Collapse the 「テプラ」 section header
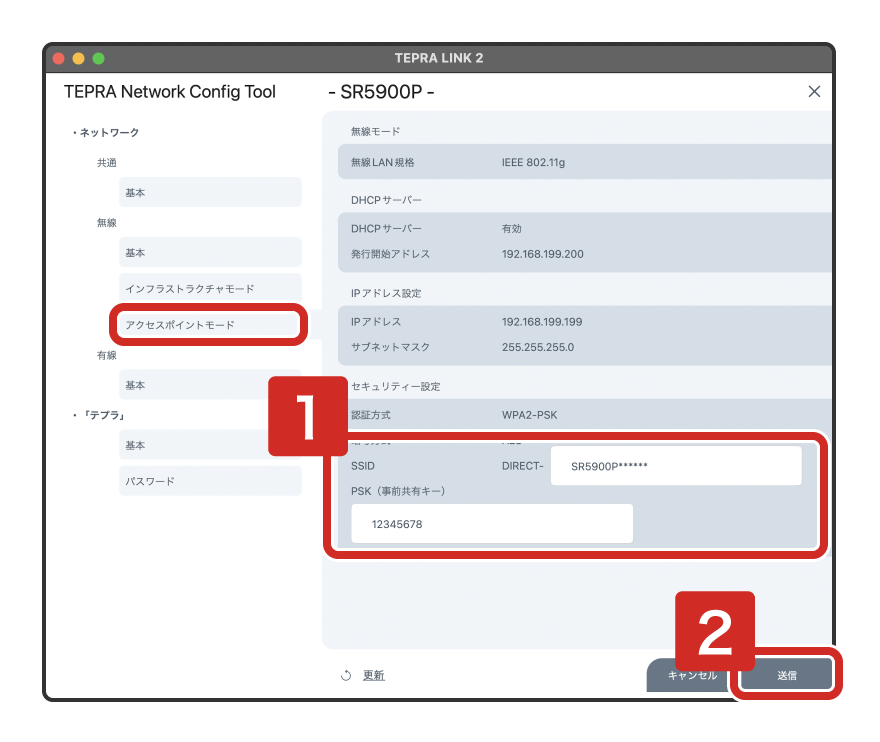 (101, 415)
